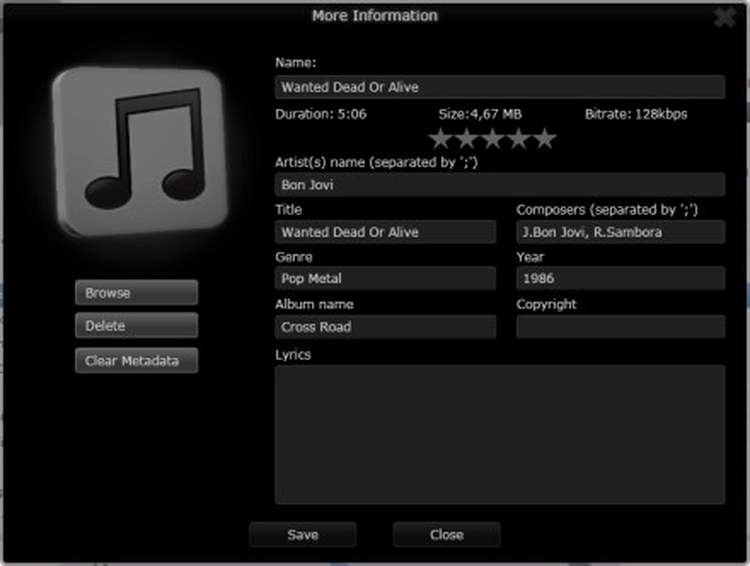
Task: Click inside the Lyrics text area
Action: [500, 434]
